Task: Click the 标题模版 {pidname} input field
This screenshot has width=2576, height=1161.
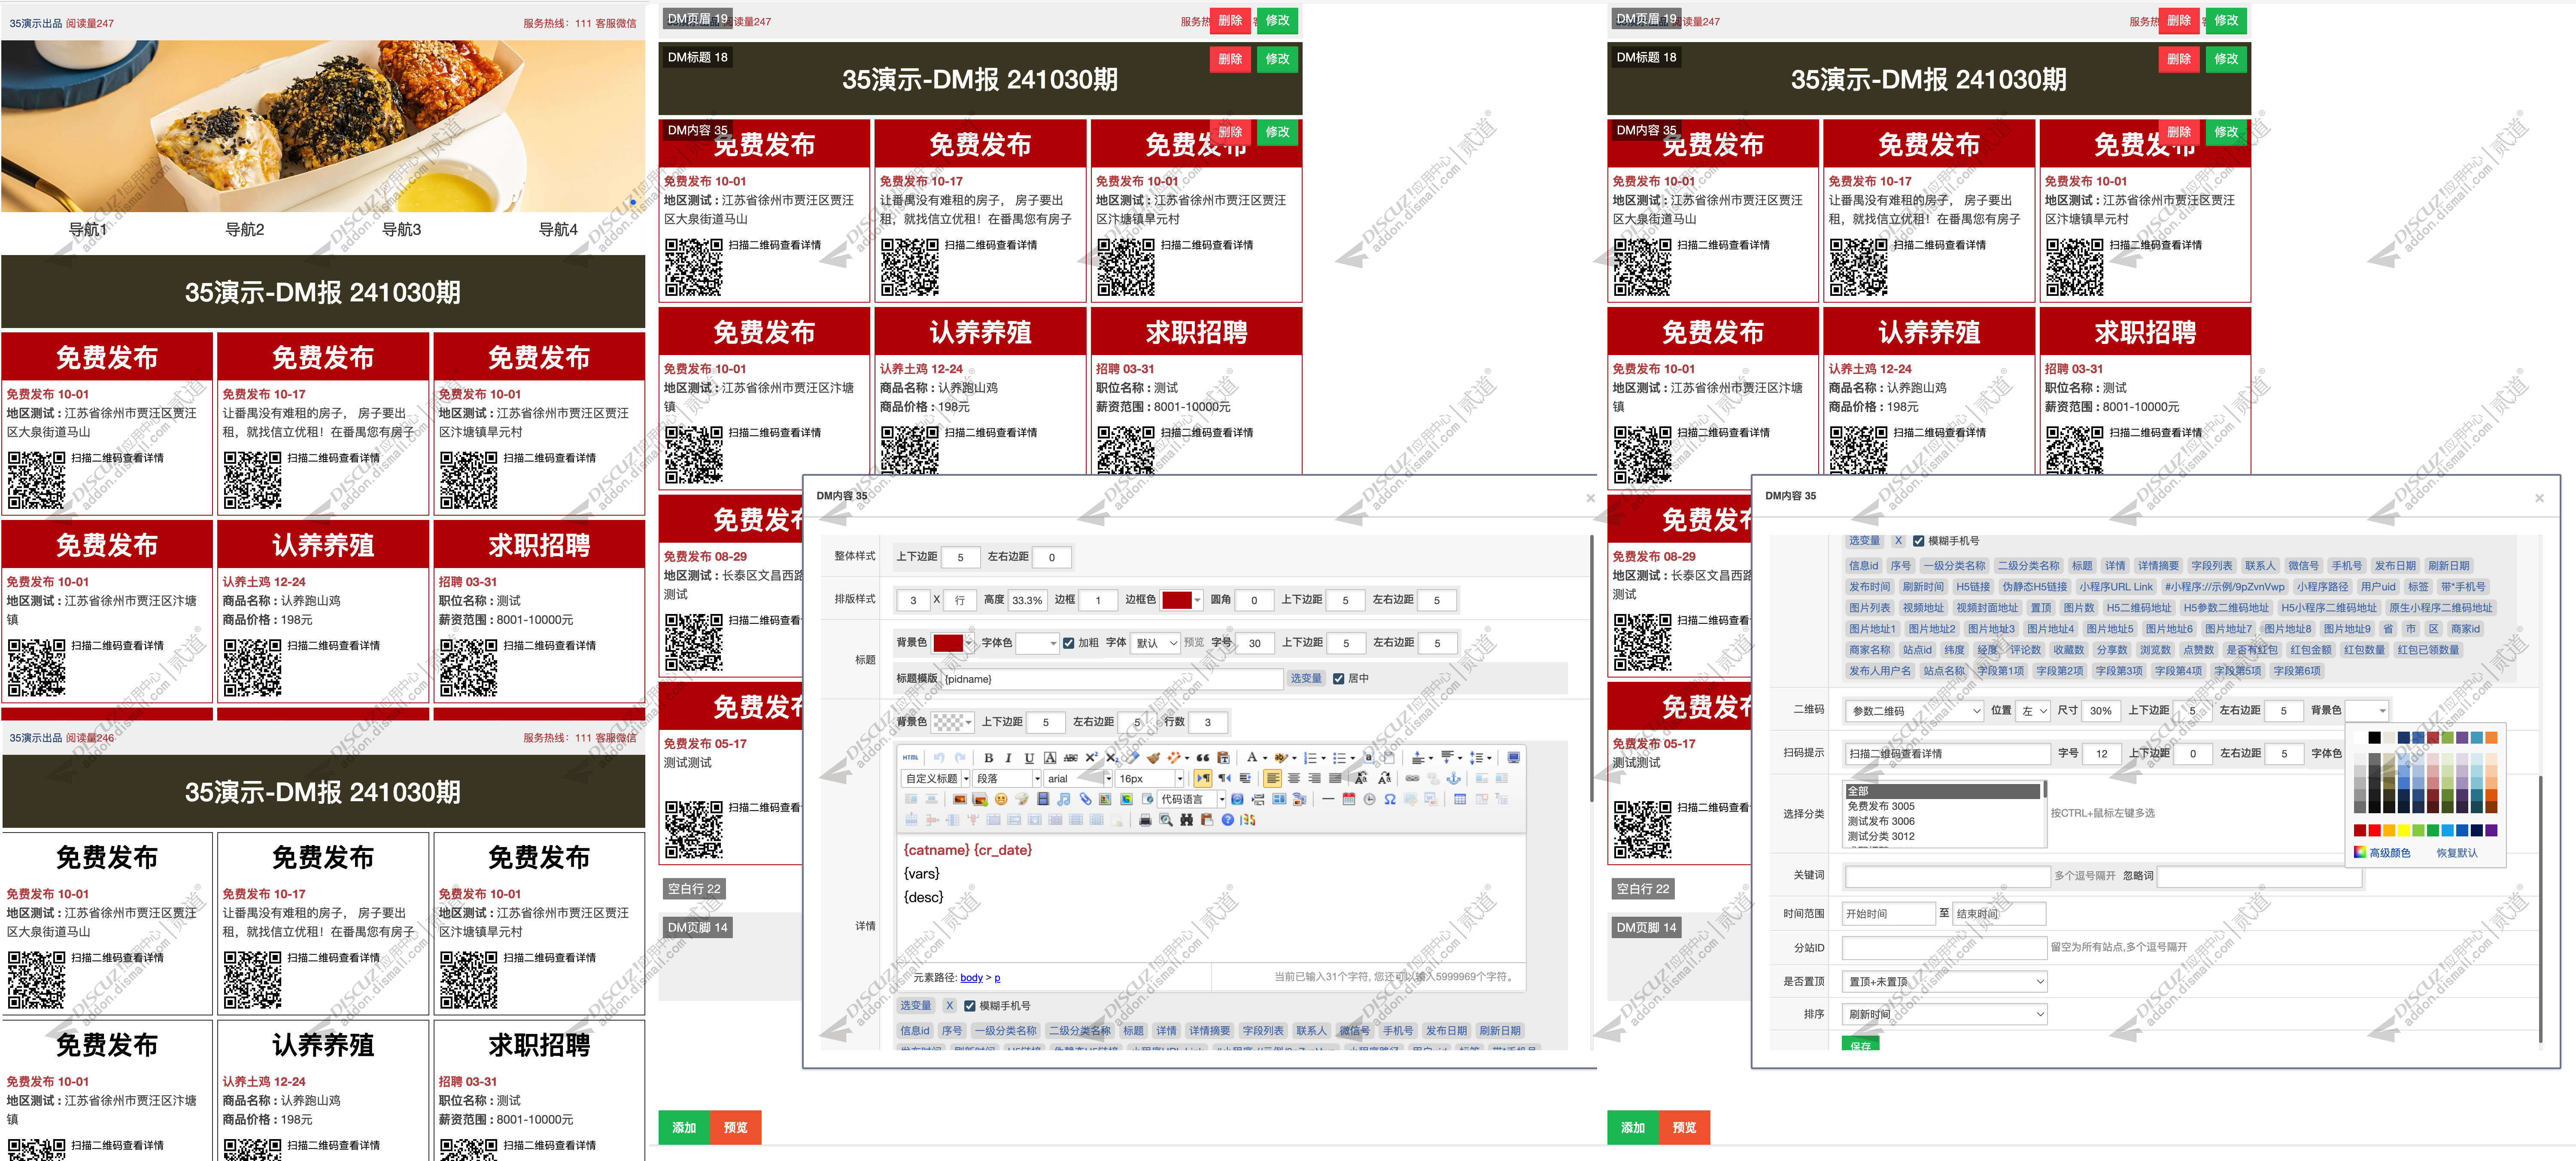Action: (x=1111, y=679)
